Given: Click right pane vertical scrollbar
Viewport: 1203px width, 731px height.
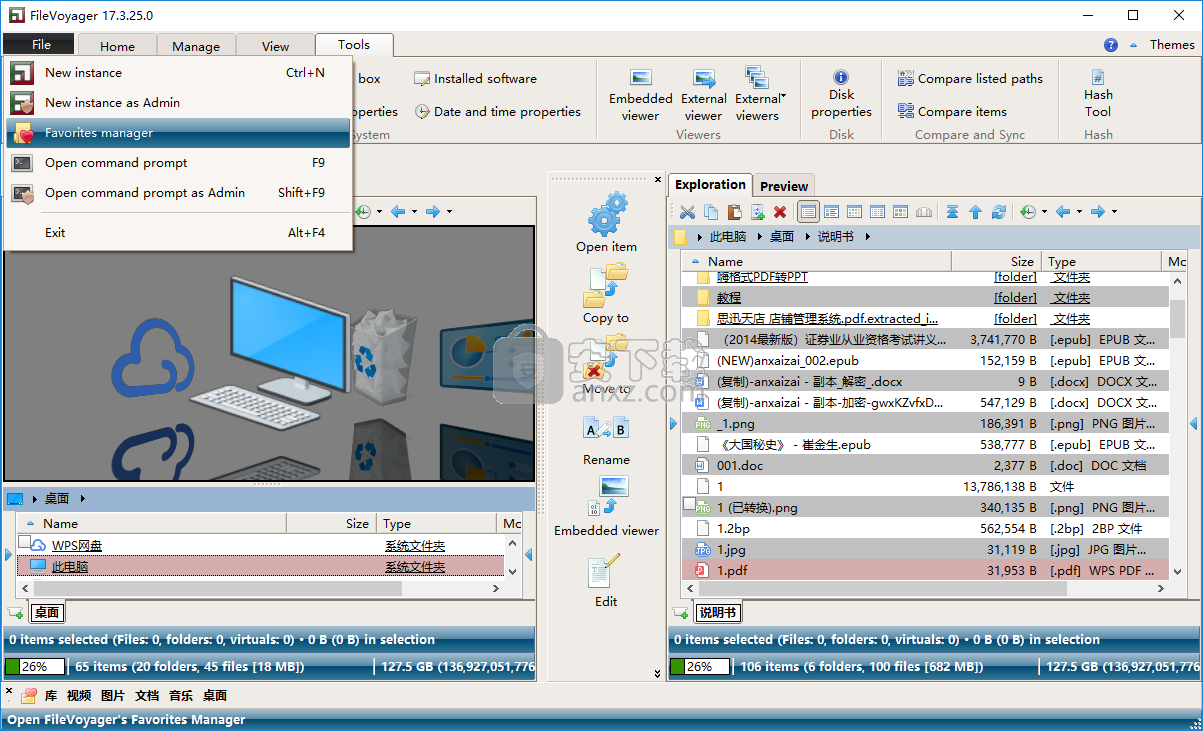Looking at the screenshot, I should (1177, 428).
